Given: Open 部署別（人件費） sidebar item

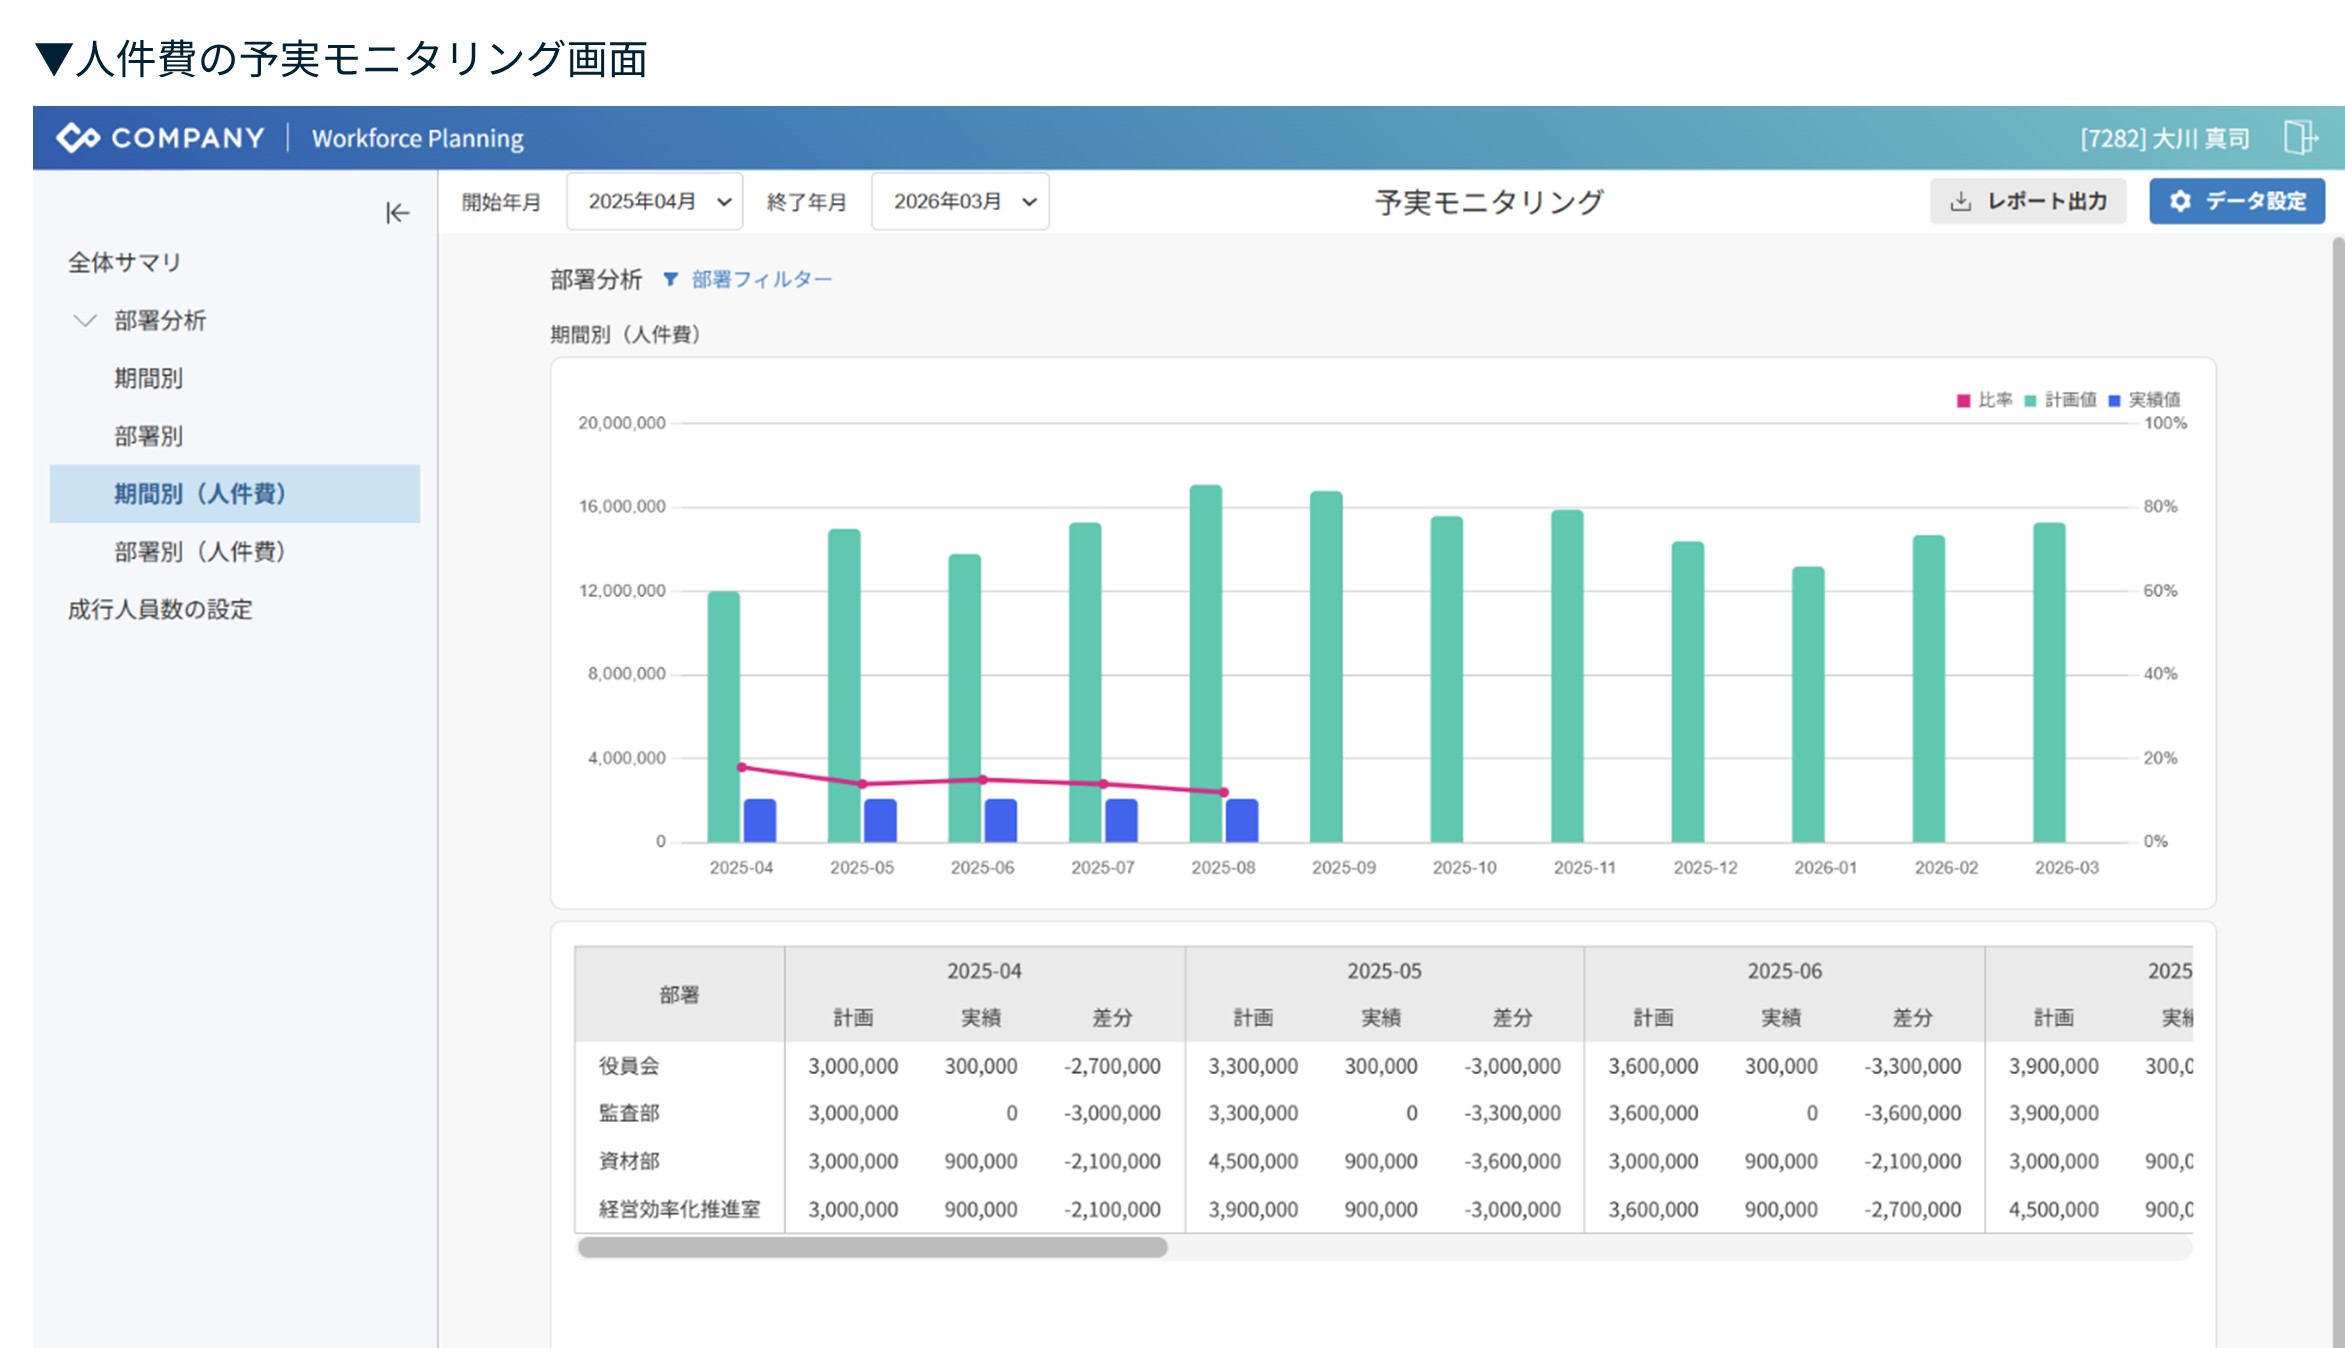Looking at the screenshot, I should 200,552.
